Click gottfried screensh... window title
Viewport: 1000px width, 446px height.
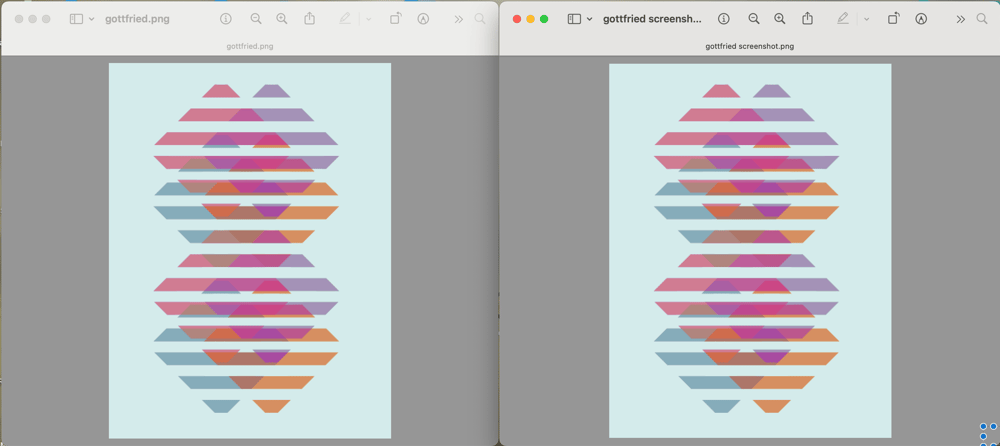652,19
